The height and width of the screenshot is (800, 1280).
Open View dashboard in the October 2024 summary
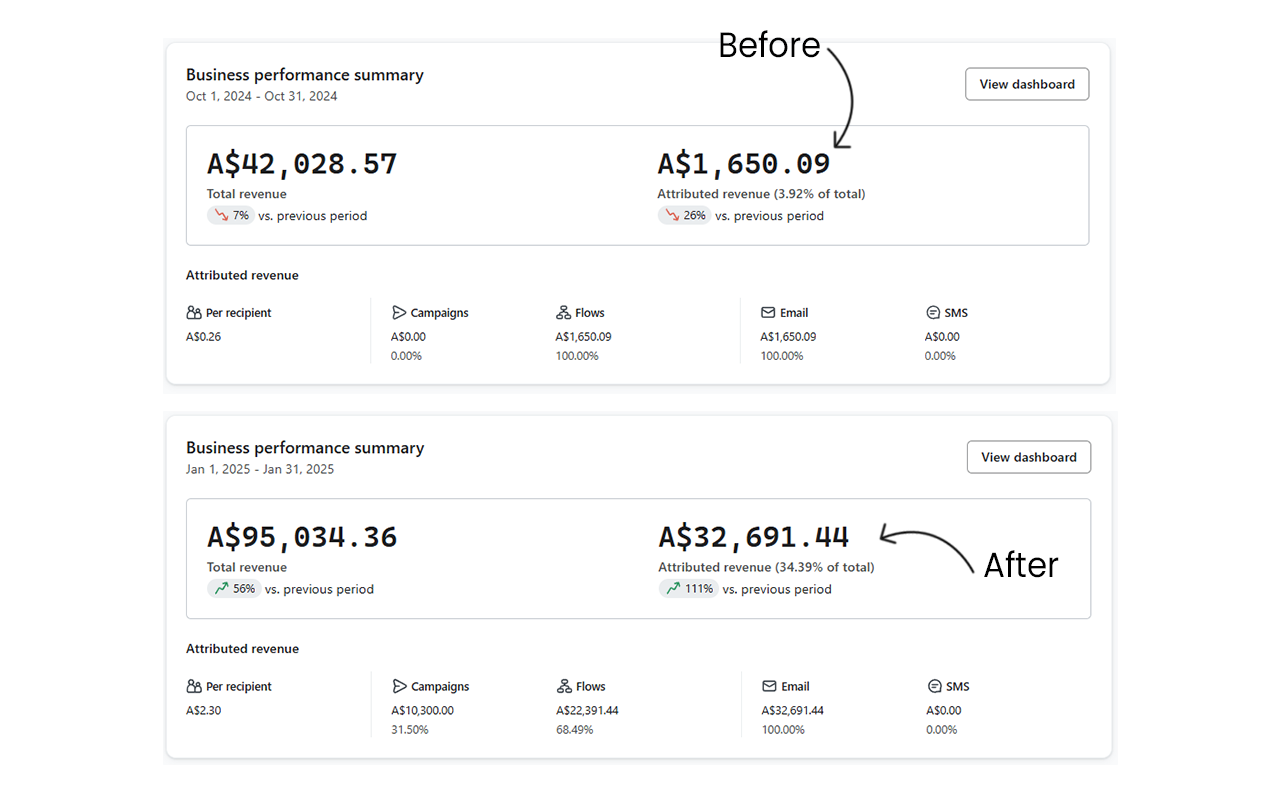pos(1026,84)
